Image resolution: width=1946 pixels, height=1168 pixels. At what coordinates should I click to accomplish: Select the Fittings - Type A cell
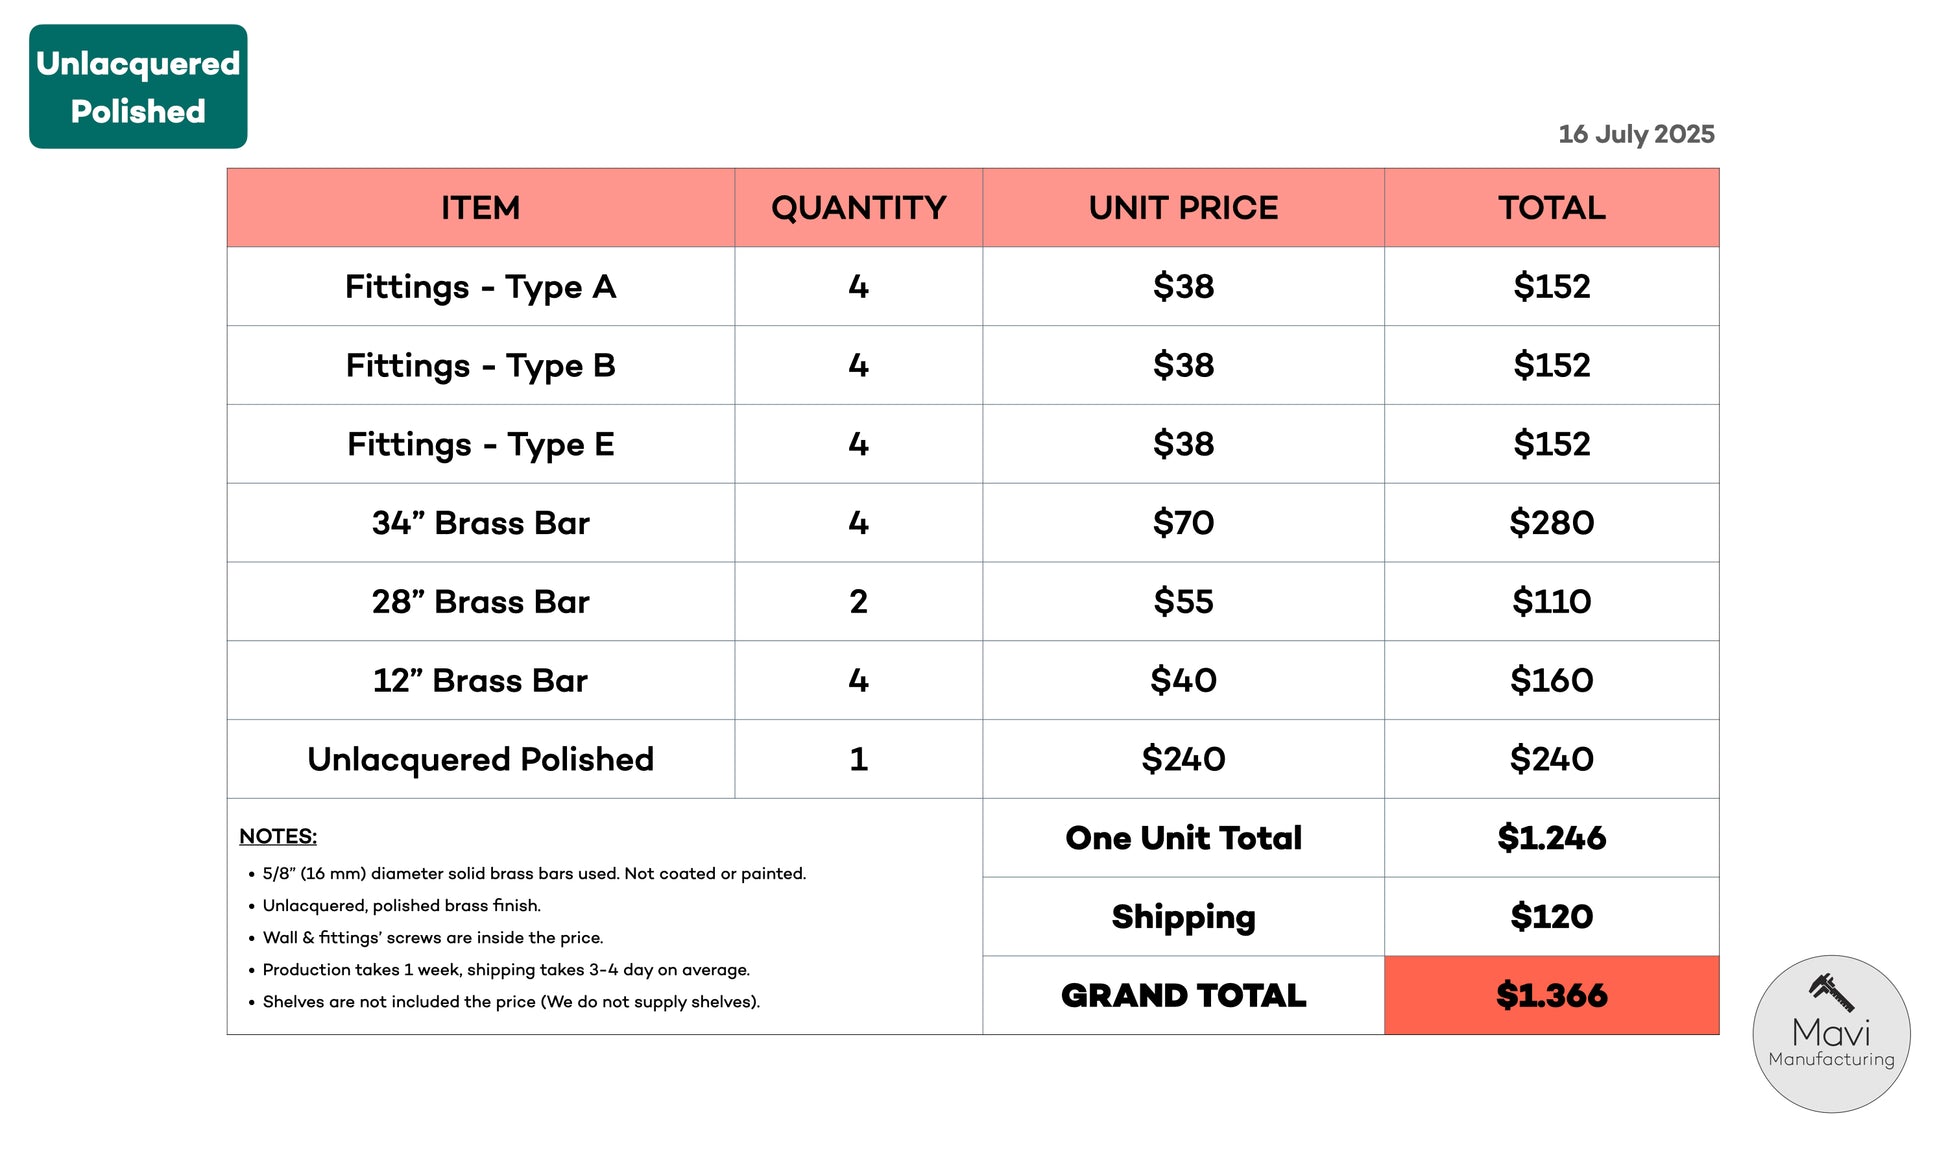(481, 286)
